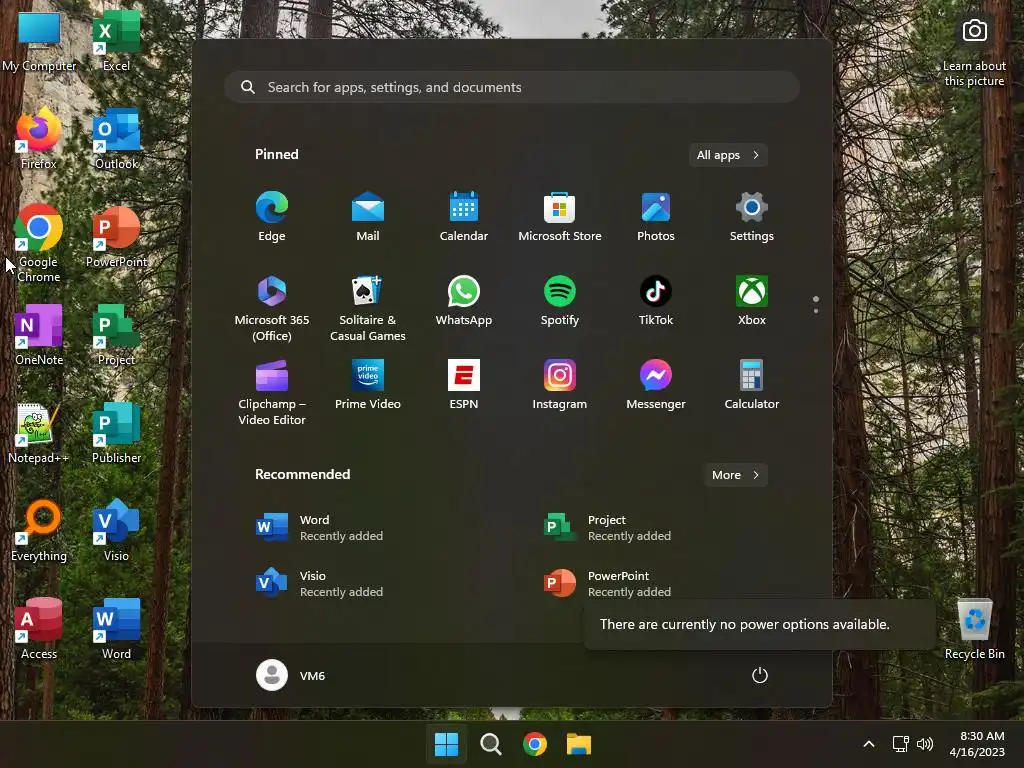Go to next pinned apps page dots

[x=816, y=304]
